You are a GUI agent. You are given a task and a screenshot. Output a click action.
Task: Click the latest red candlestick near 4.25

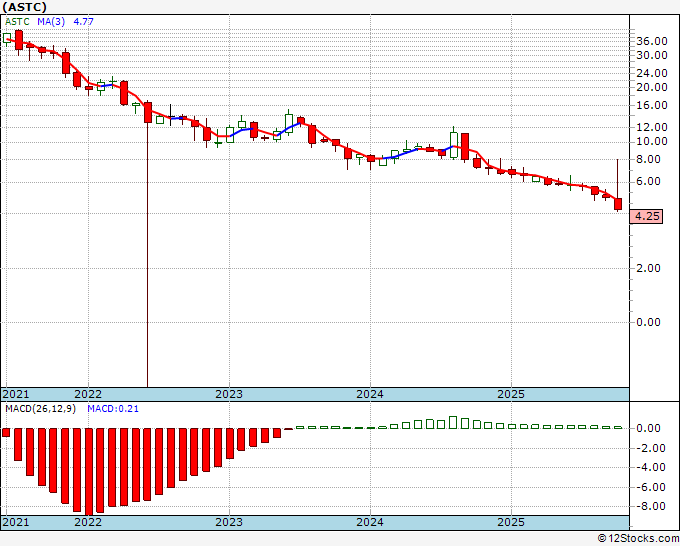618,204
